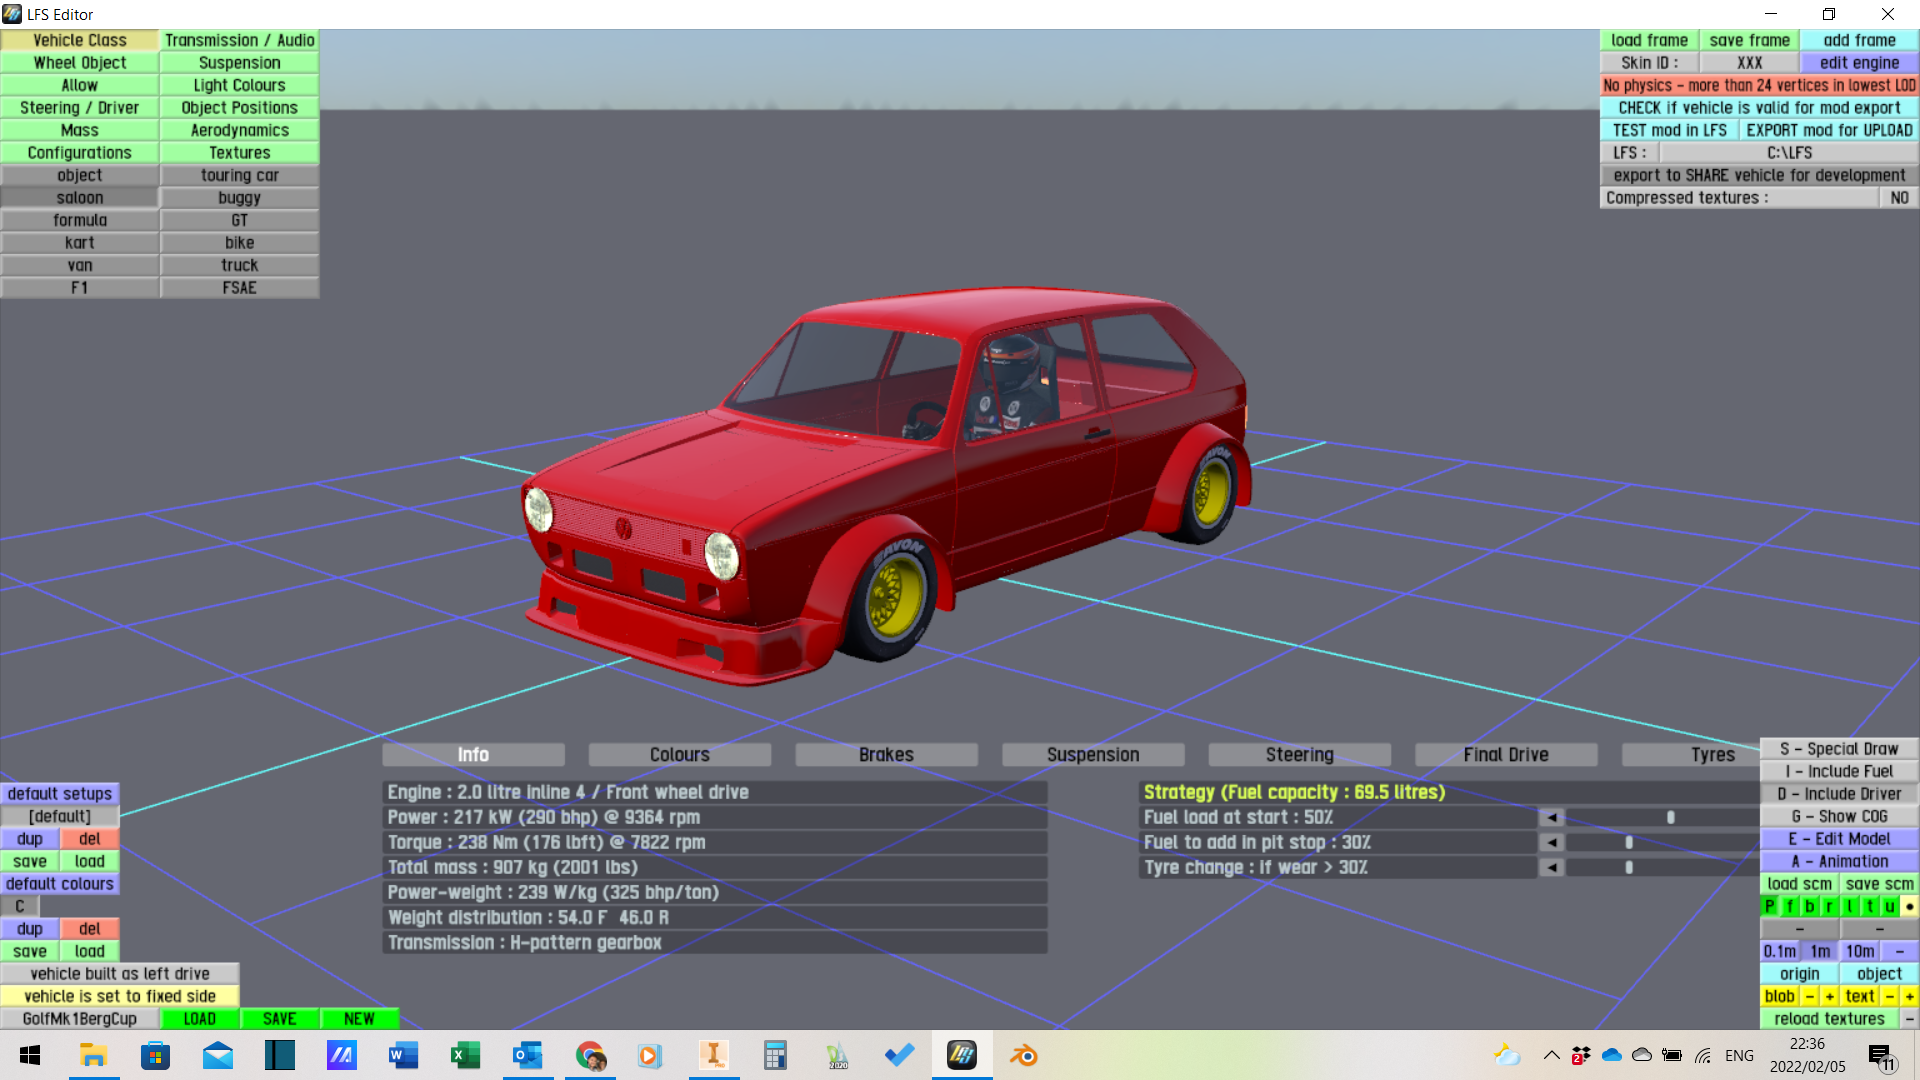
Task: Open the Calculator from the taskbar
Action: (775, 1056)
